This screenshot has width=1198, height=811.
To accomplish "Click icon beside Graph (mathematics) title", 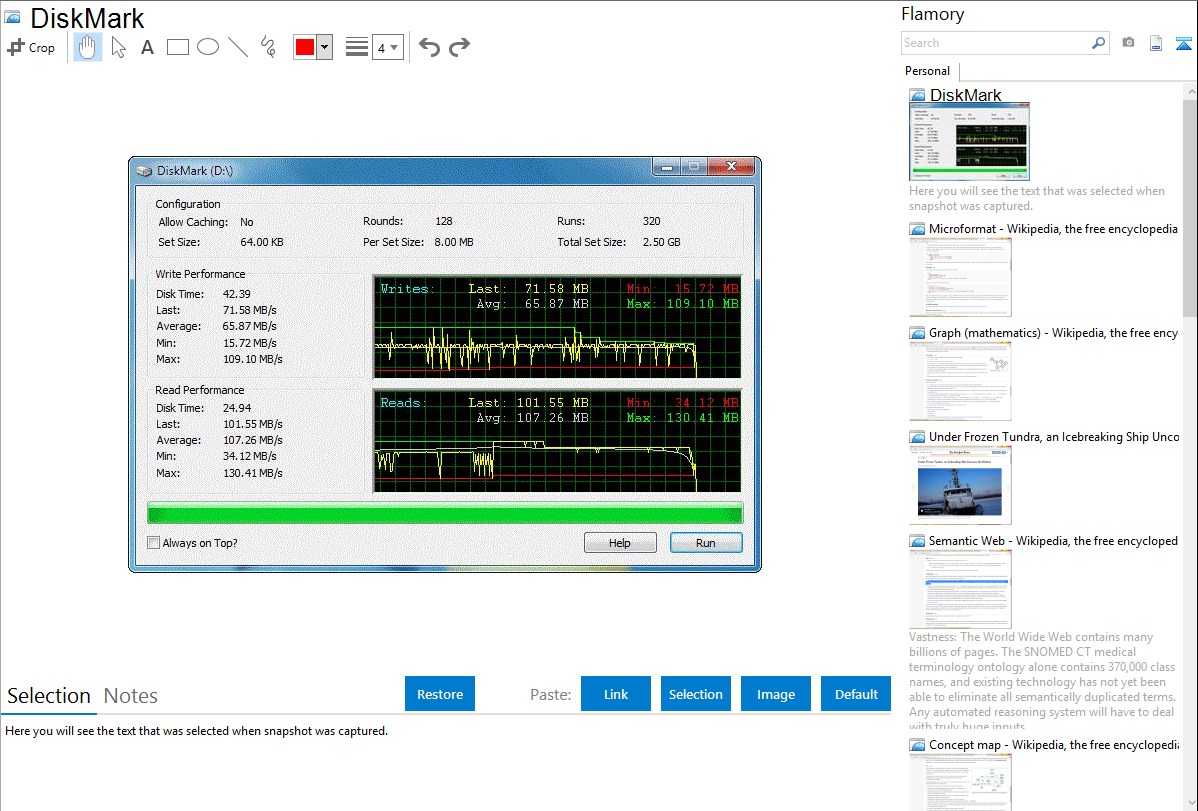I will tap(917, 333).
